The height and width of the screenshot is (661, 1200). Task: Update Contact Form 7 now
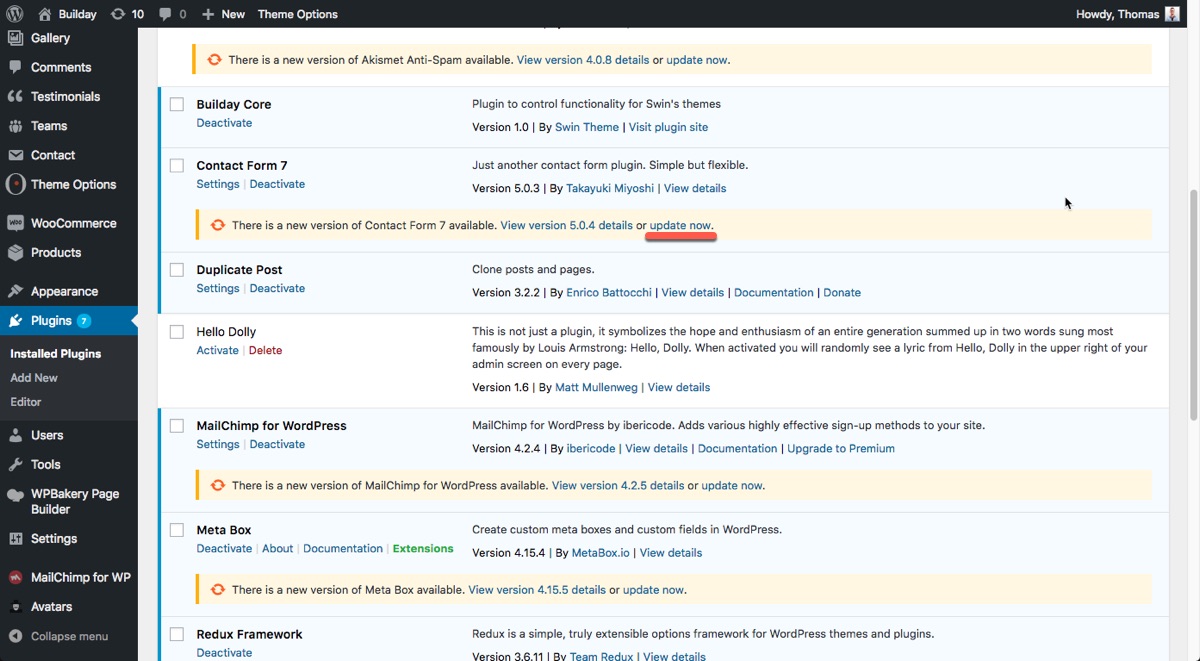tap(681, 225)
